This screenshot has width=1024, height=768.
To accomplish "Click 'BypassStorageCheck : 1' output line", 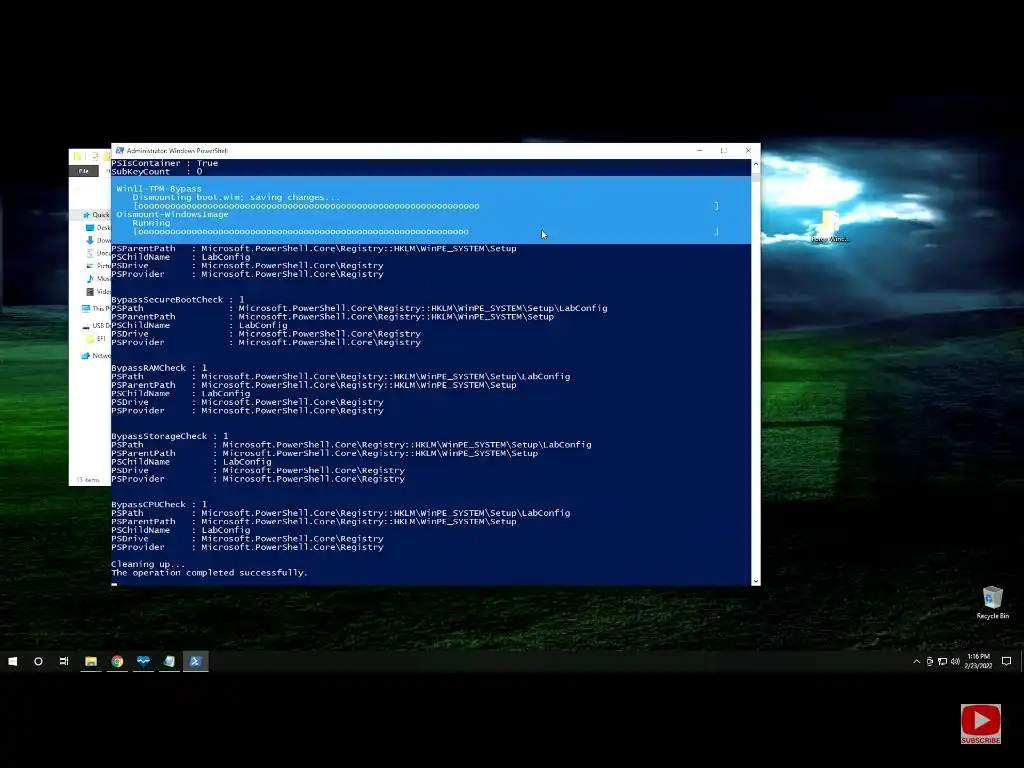I will (170, 436).
